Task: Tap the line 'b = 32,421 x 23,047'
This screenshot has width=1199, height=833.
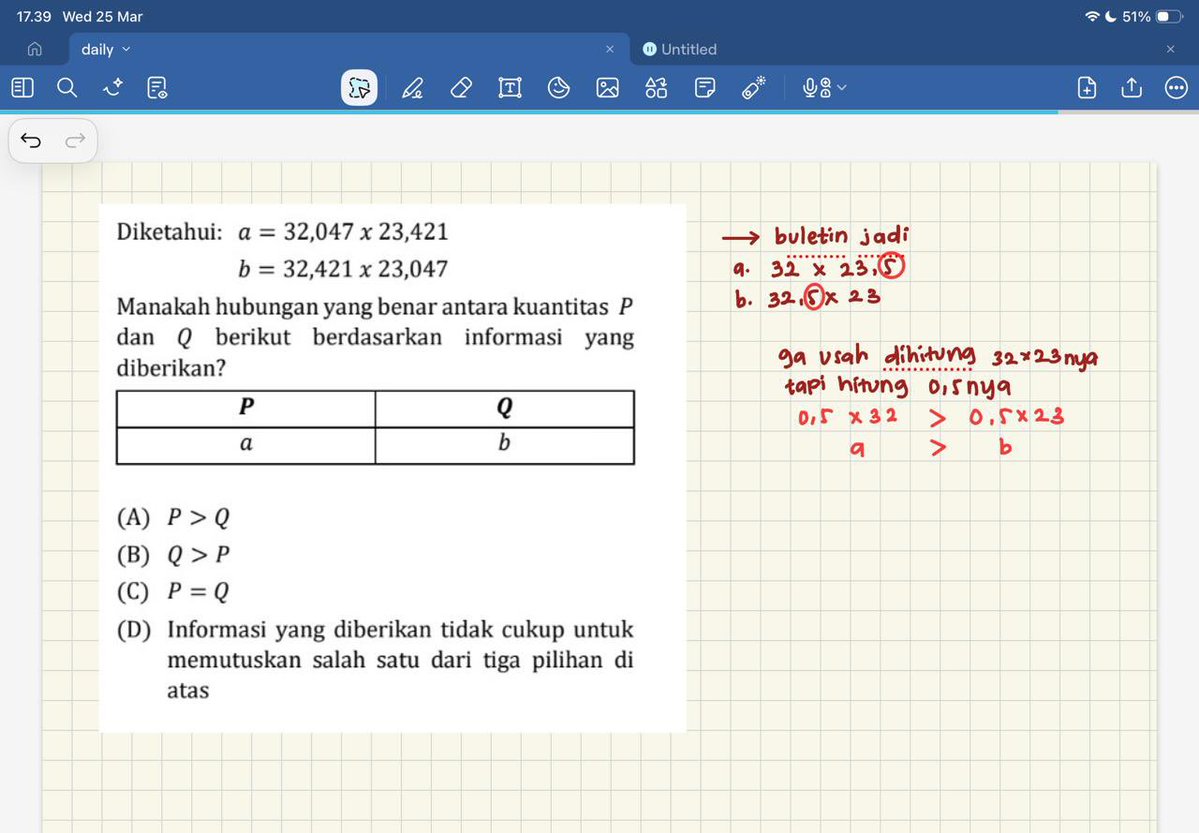Action: [x=343, y=269]
